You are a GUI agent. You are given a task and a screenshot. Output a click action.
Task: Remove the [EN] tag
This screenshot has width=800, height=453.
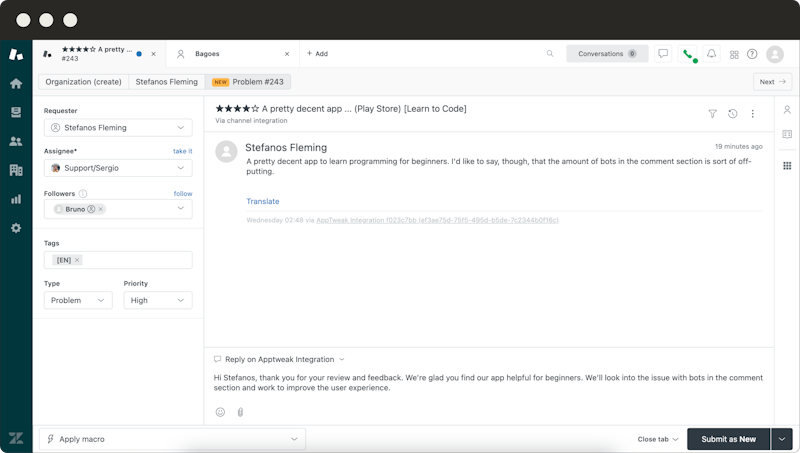[x=77, y=260]
